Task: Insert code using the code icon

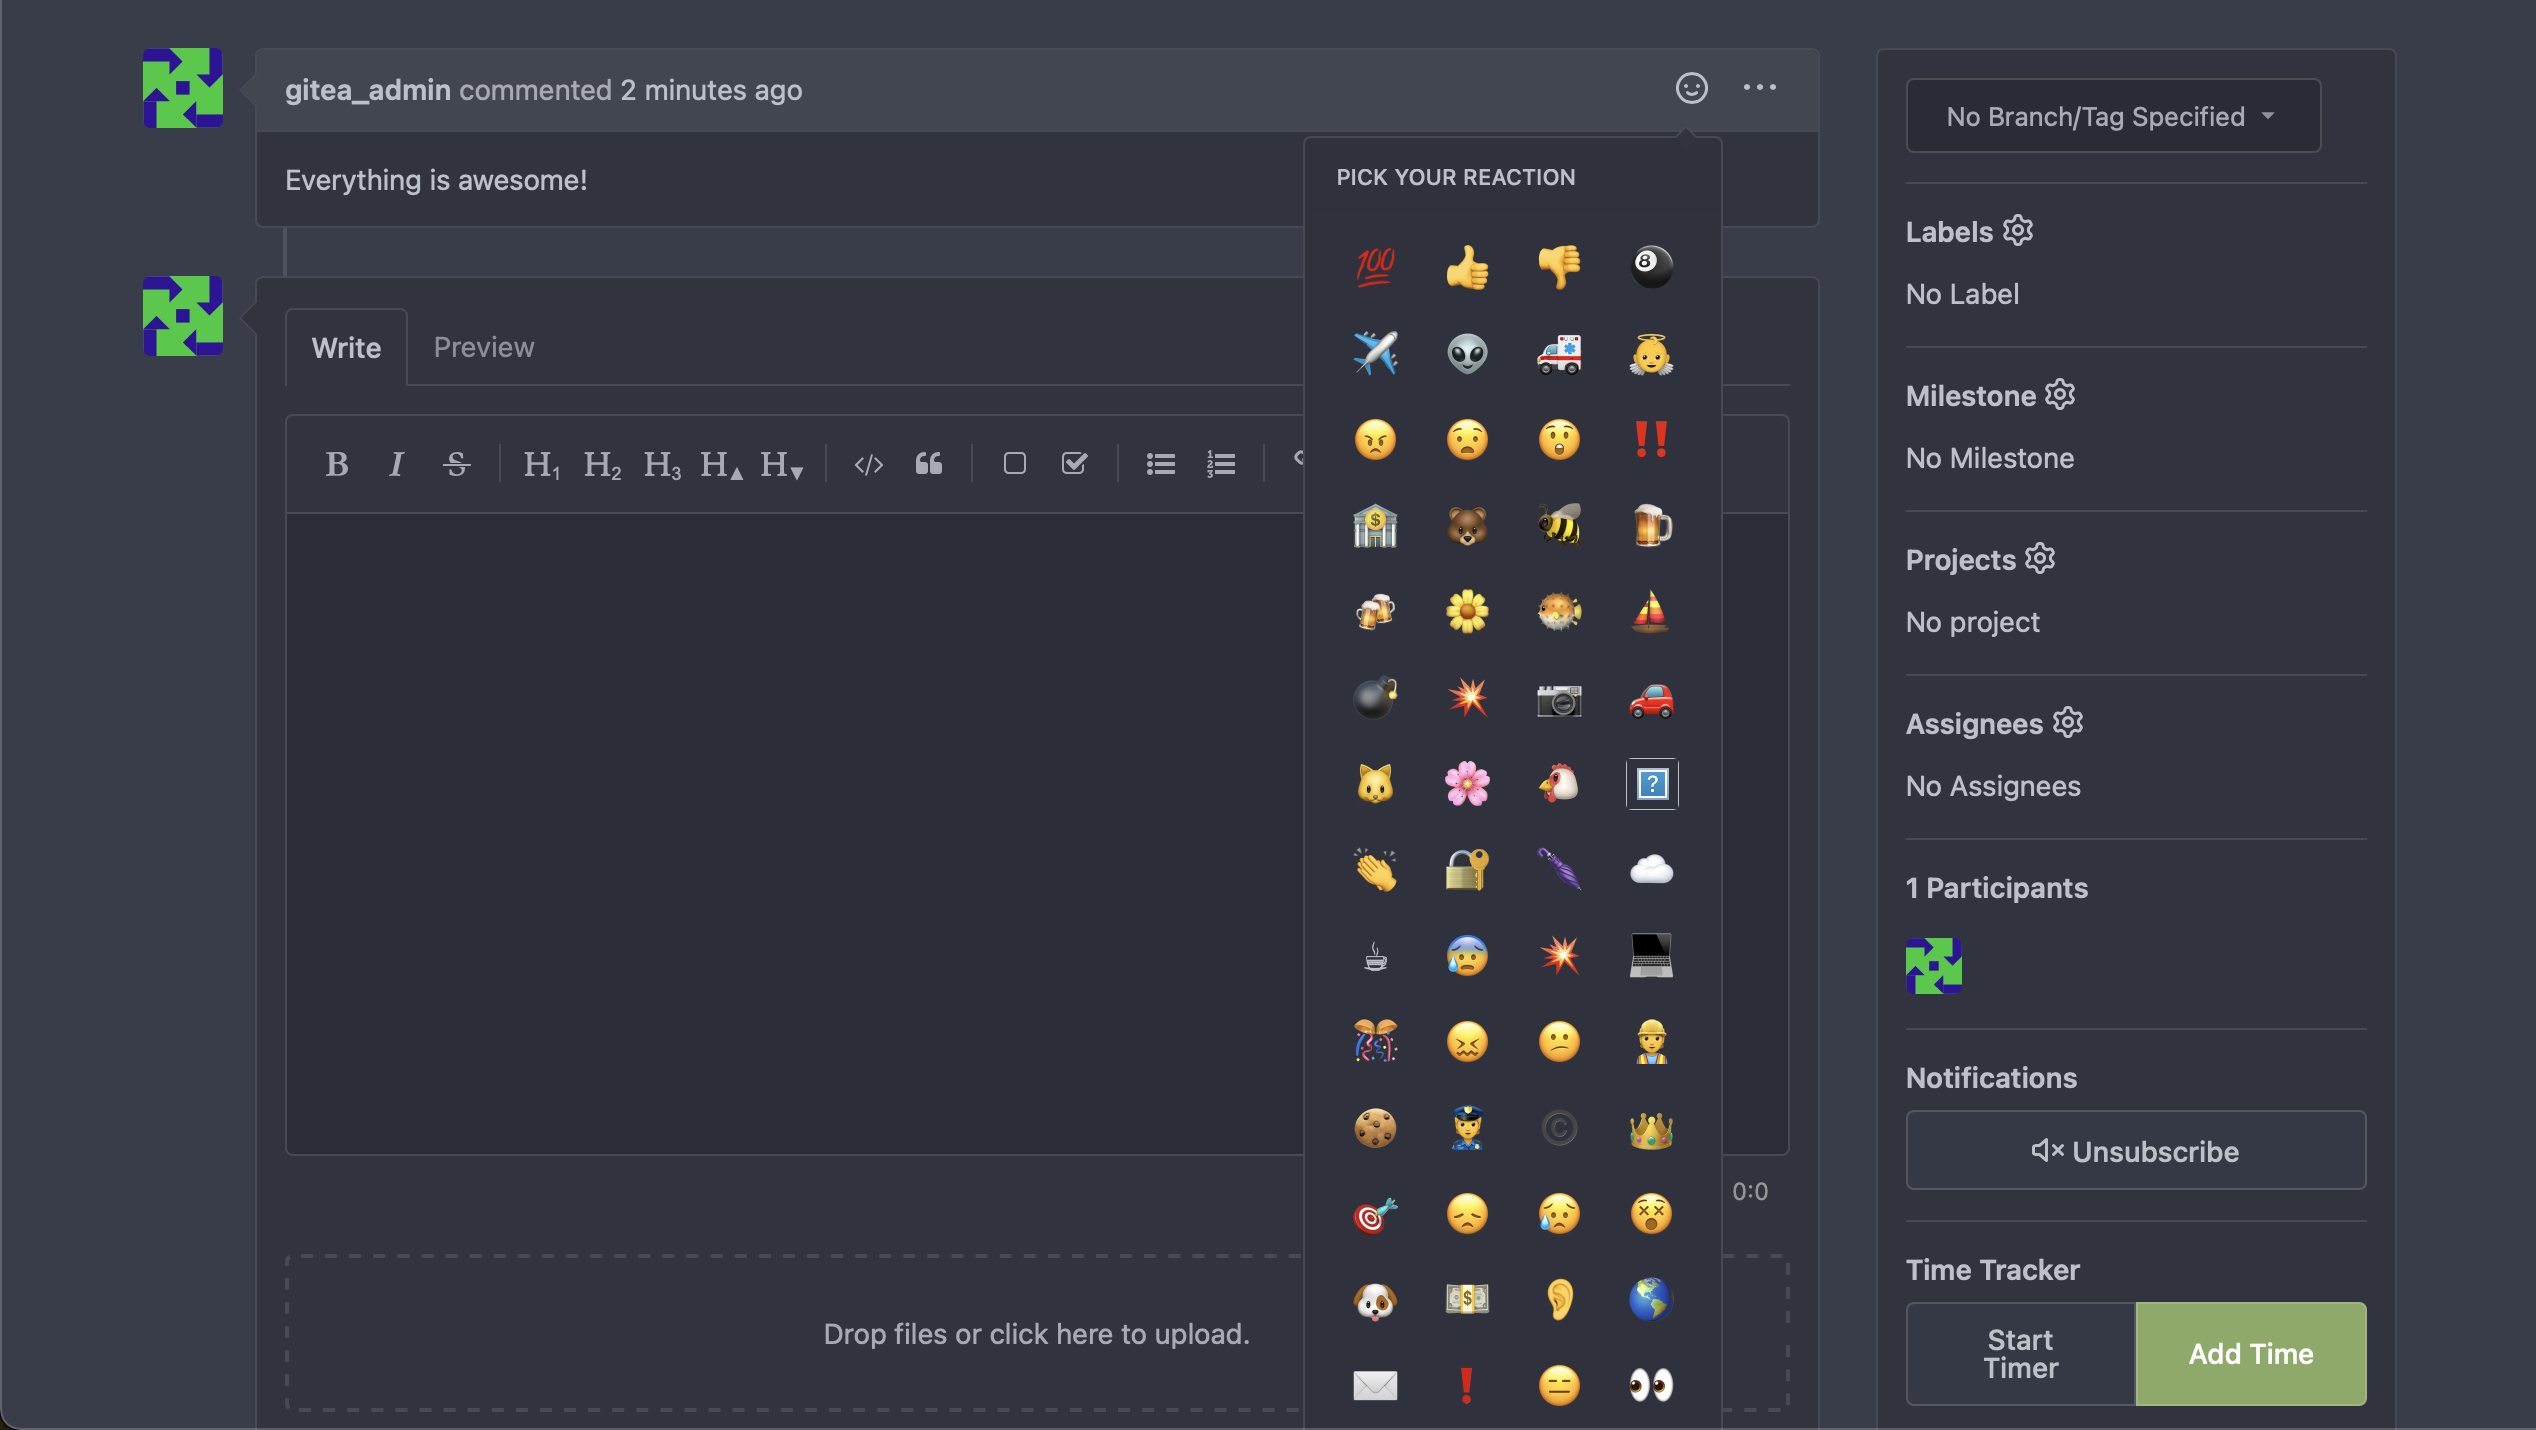Action: [x=868, y=464]
